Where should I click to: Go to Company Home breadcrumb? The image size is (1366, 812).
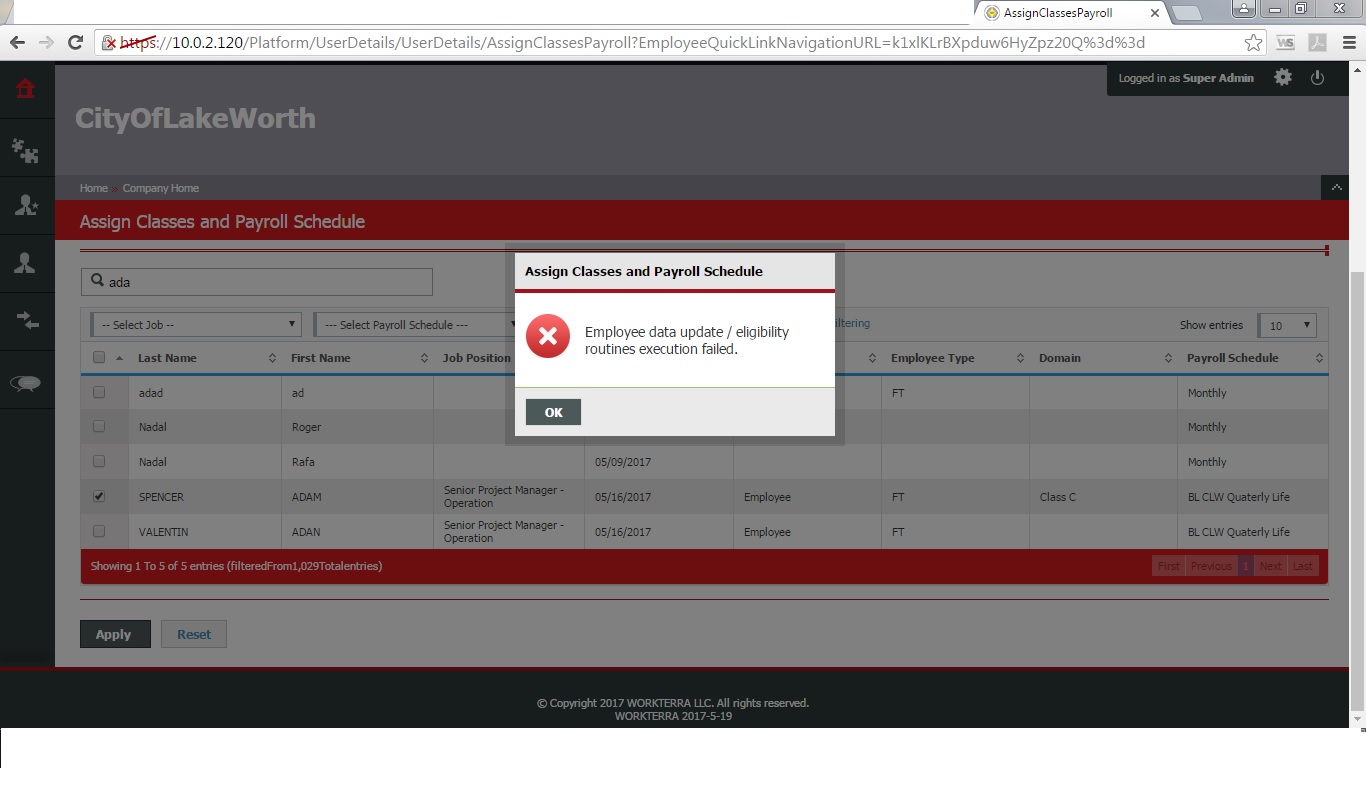pos(160,188)
